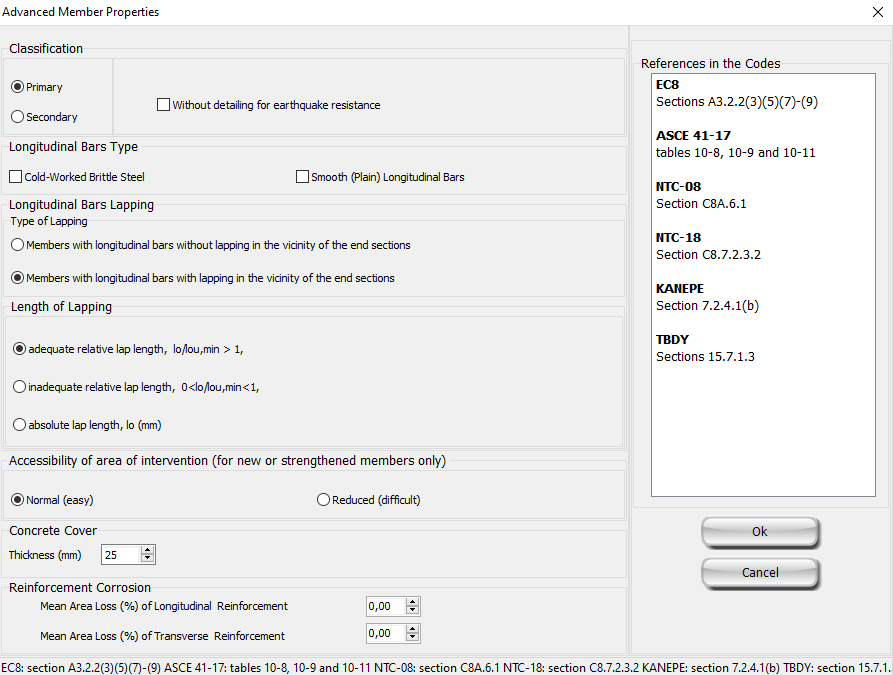Viewport: 893px width, 675px height.
Task: Select the Secondary classification radio button
Action: tap(17, 117)
